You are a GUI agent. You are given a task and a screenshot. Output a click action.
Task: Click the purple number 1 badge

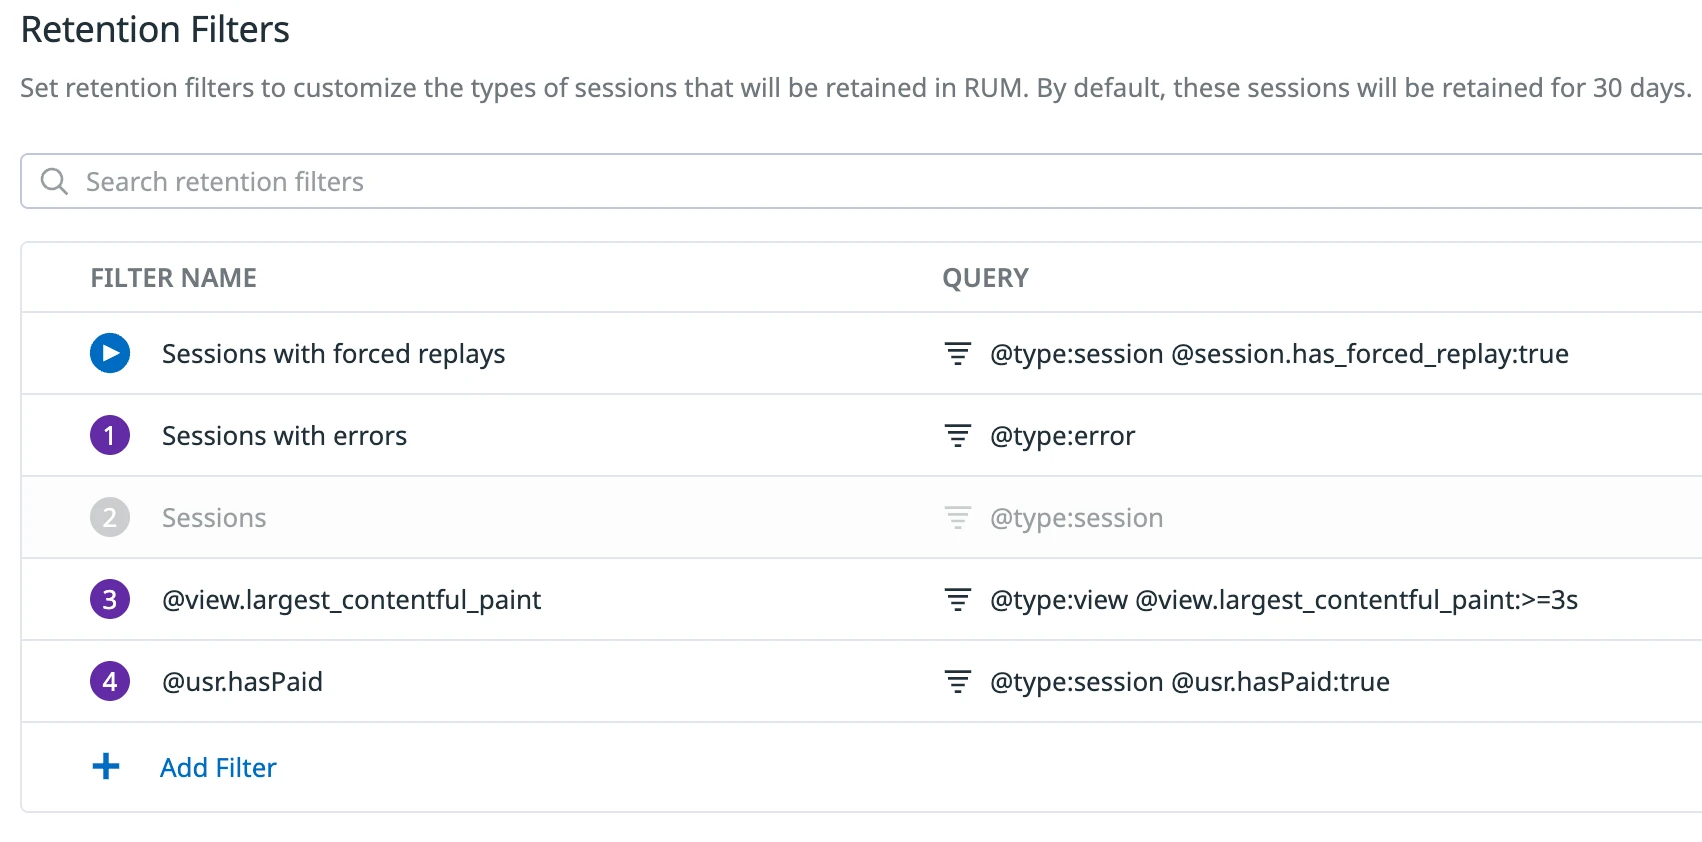click(110, 435)
